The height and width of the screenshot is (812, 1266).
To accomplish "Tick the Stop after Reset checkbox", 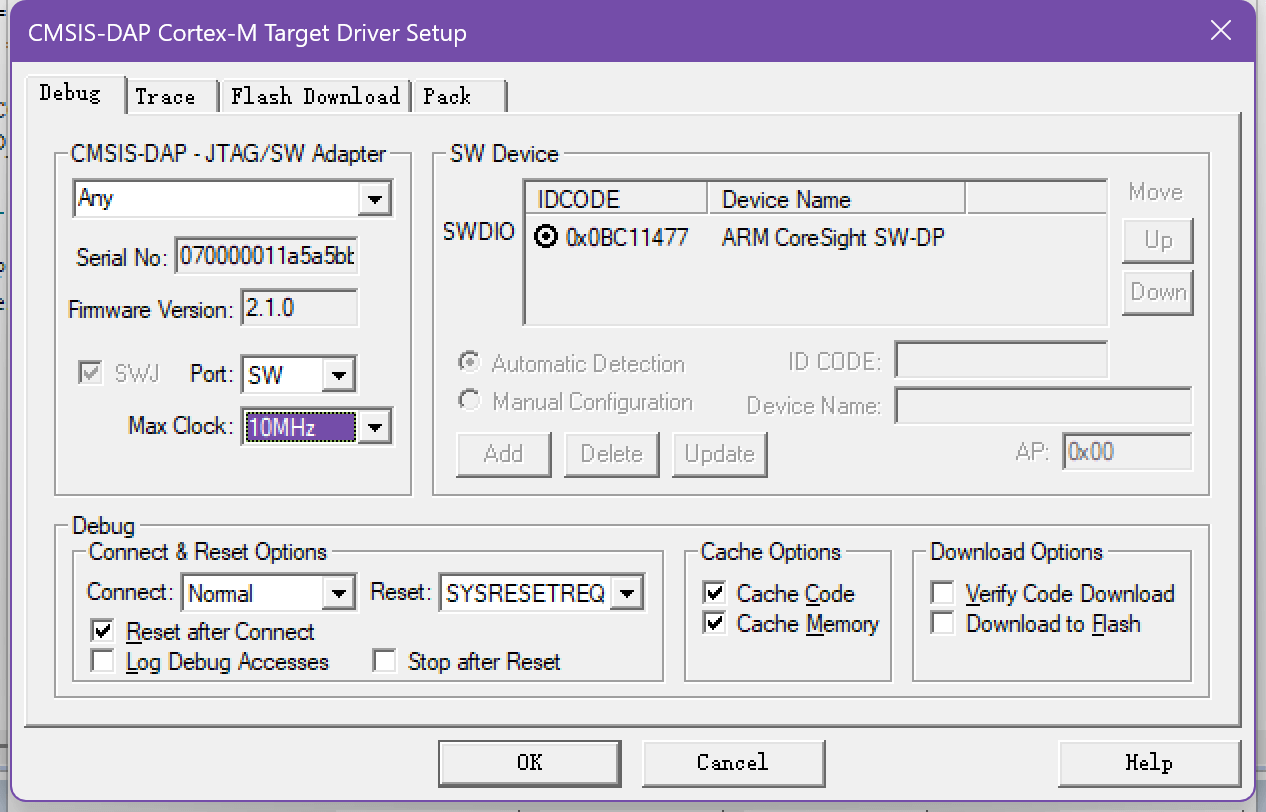I will click(385, 662).
